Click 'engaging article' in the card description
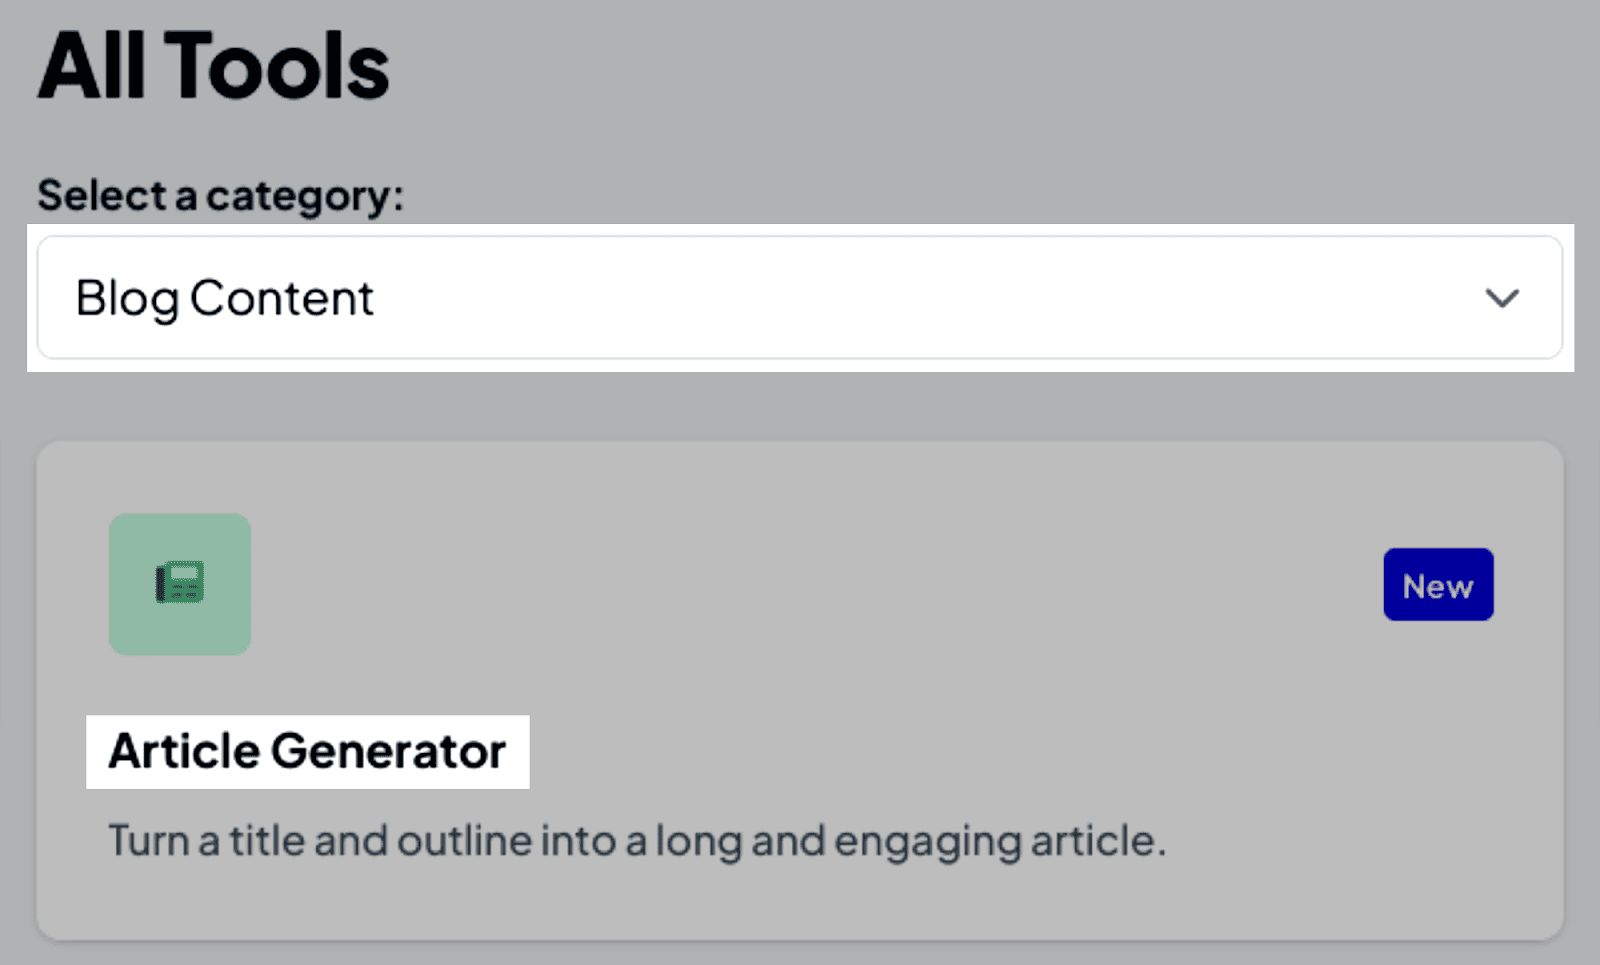 coord(998,841)
